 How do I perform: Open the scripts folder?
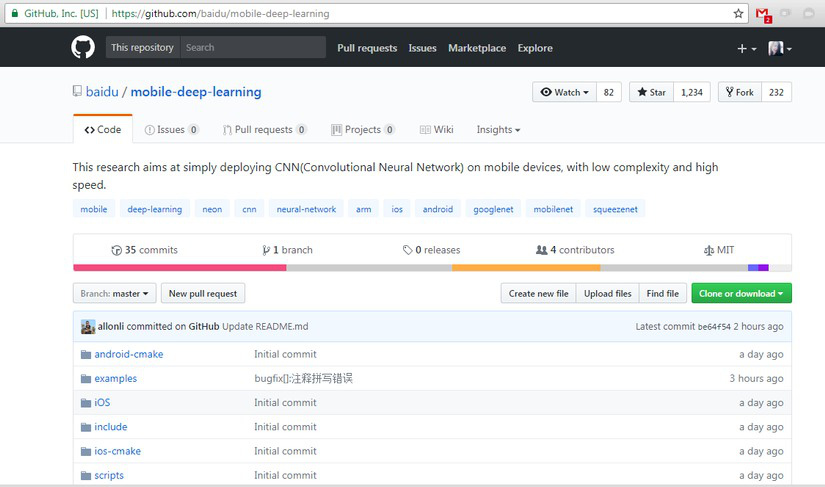(x=109, y=475)
